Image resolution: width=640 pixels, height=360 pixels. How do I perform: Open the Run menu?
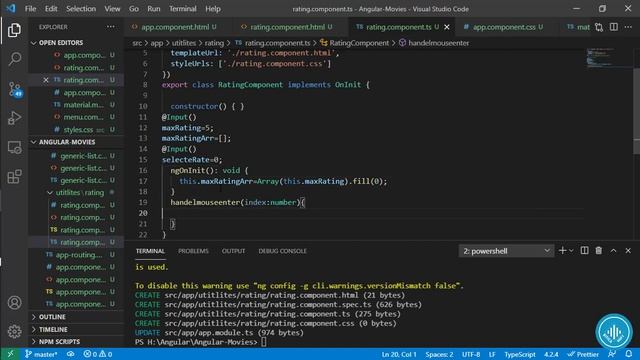coord(154,9)
